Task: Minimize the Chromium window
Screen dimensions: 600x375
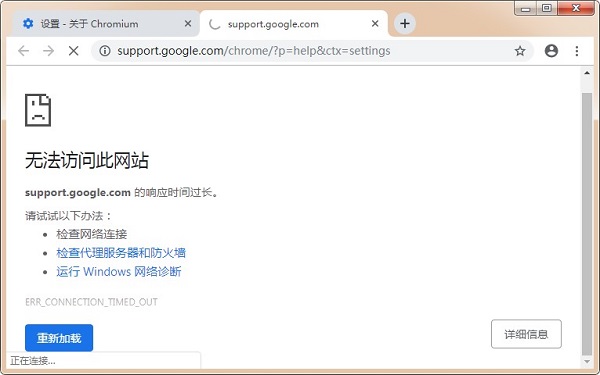Action: click(x=526, y=8)
